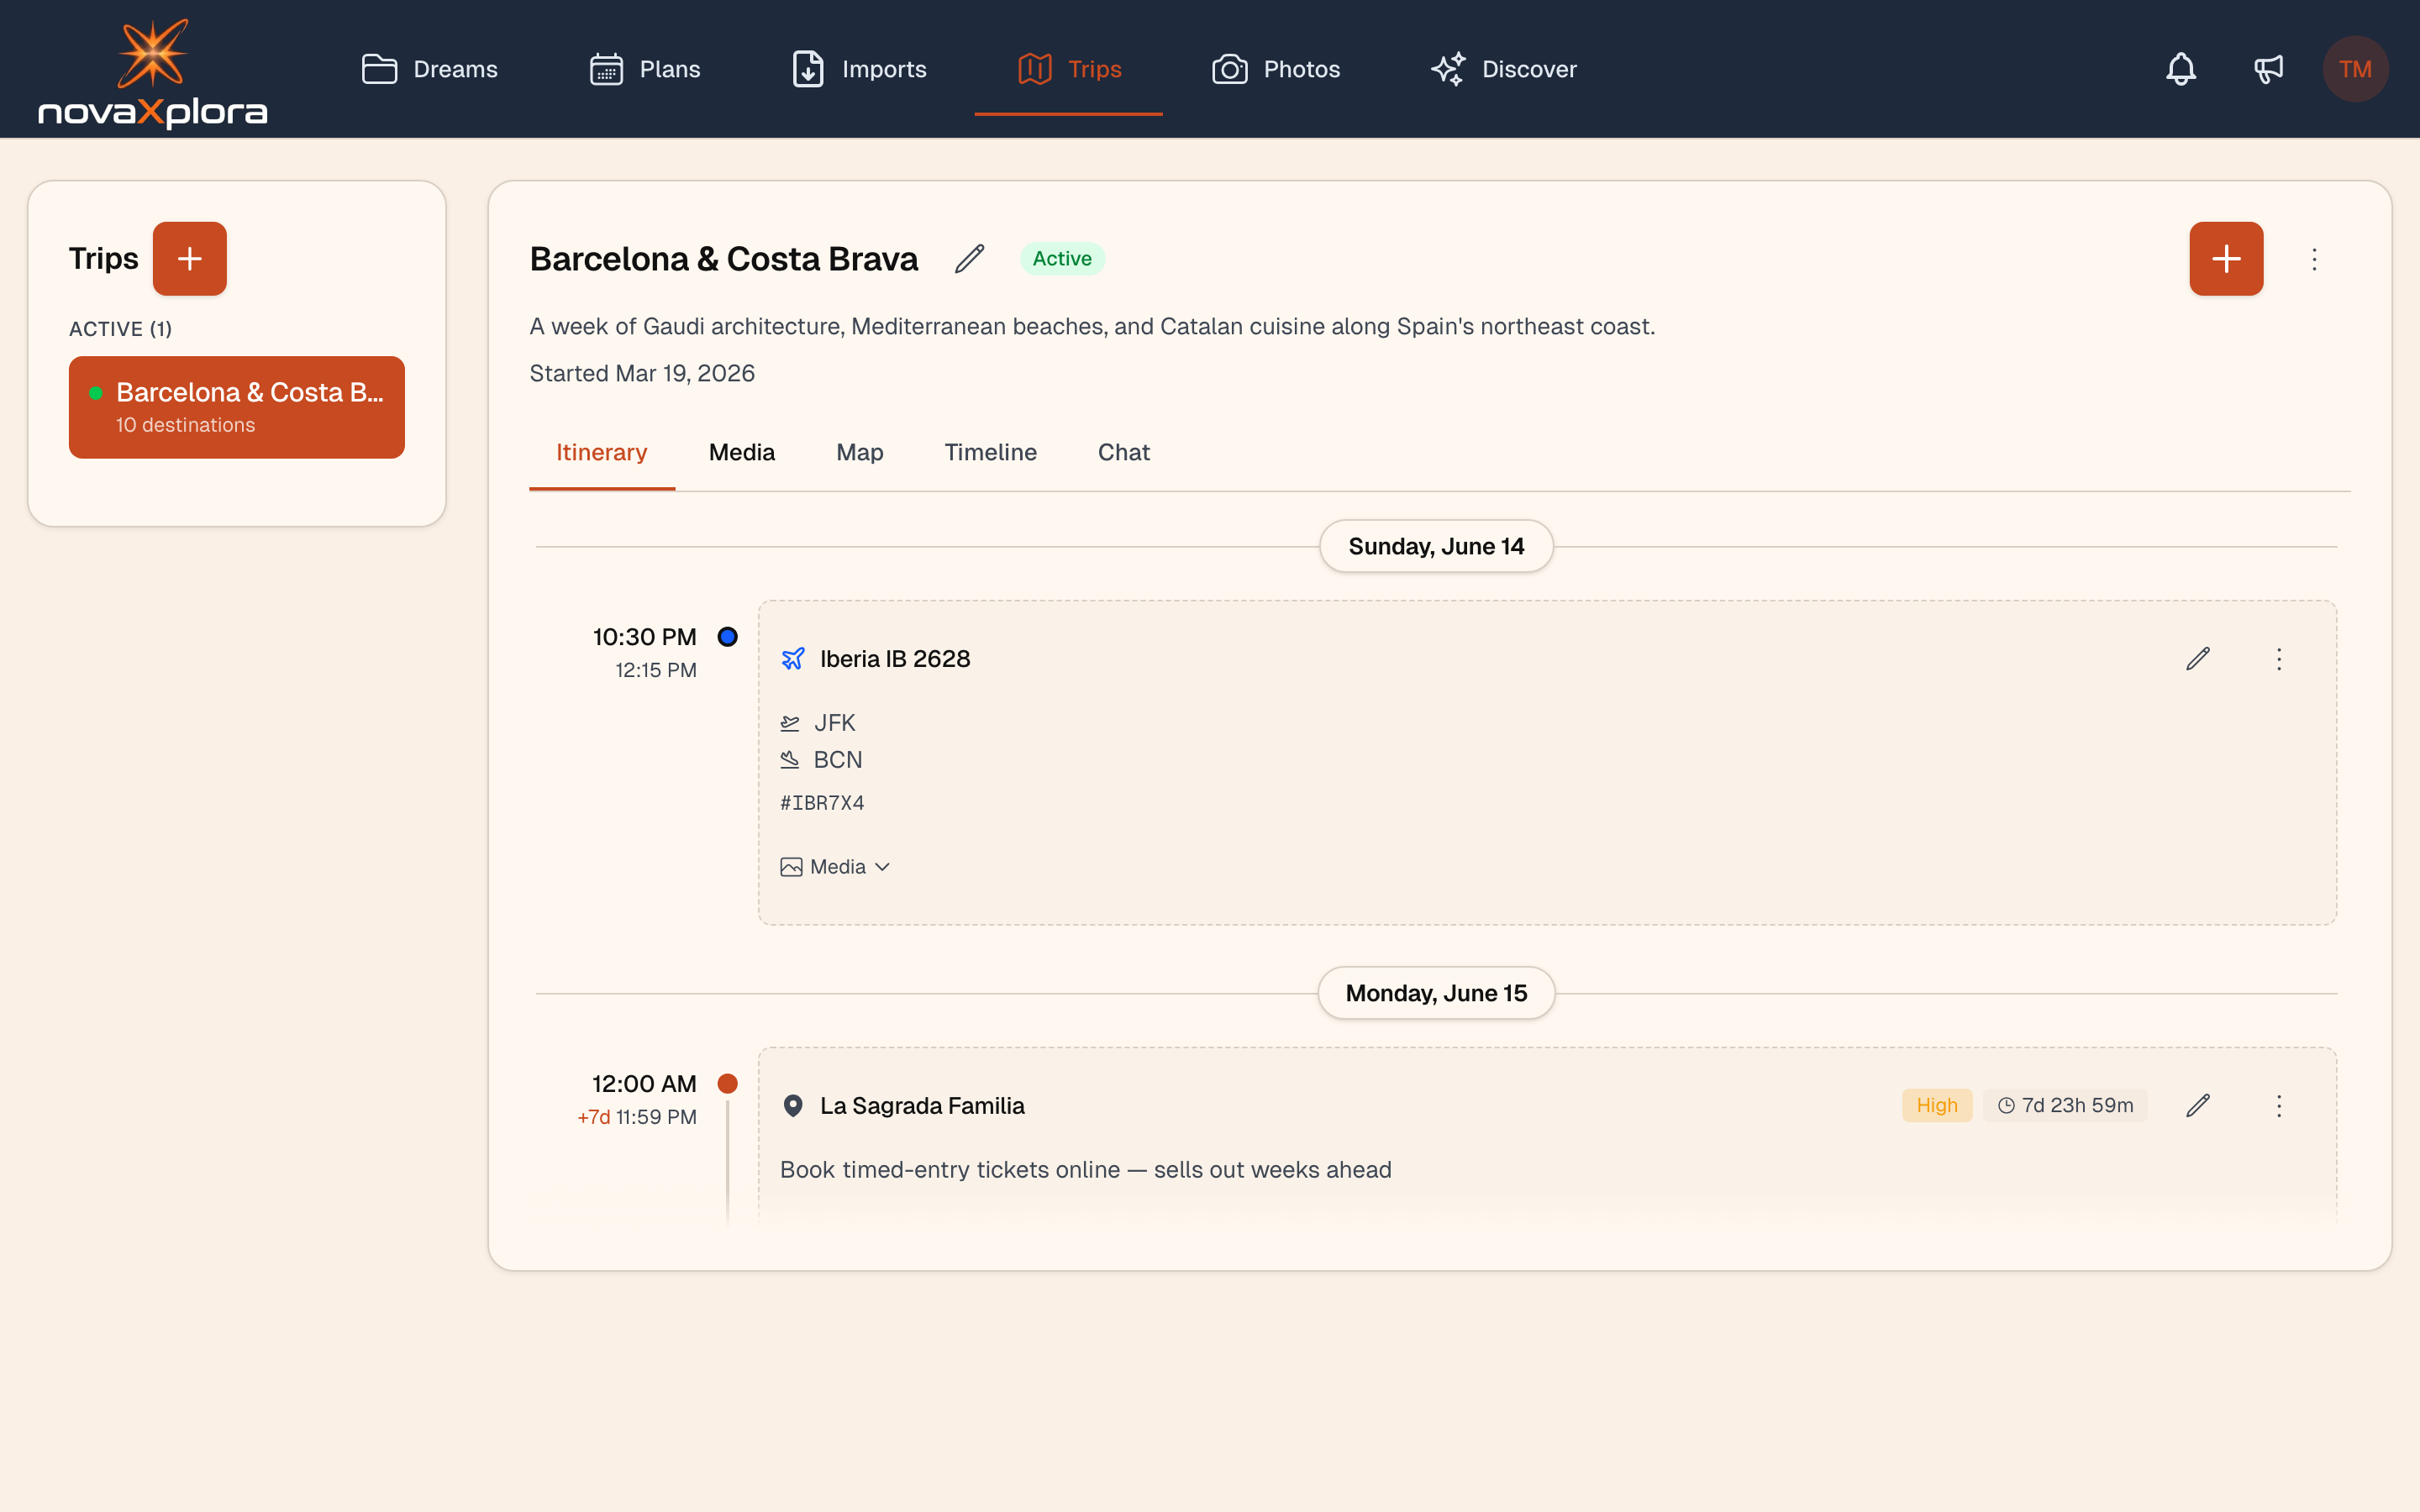This screenshot has height=1512, width=2420.
Task: Switch to the Timeline tab
Action: point(990,453)
